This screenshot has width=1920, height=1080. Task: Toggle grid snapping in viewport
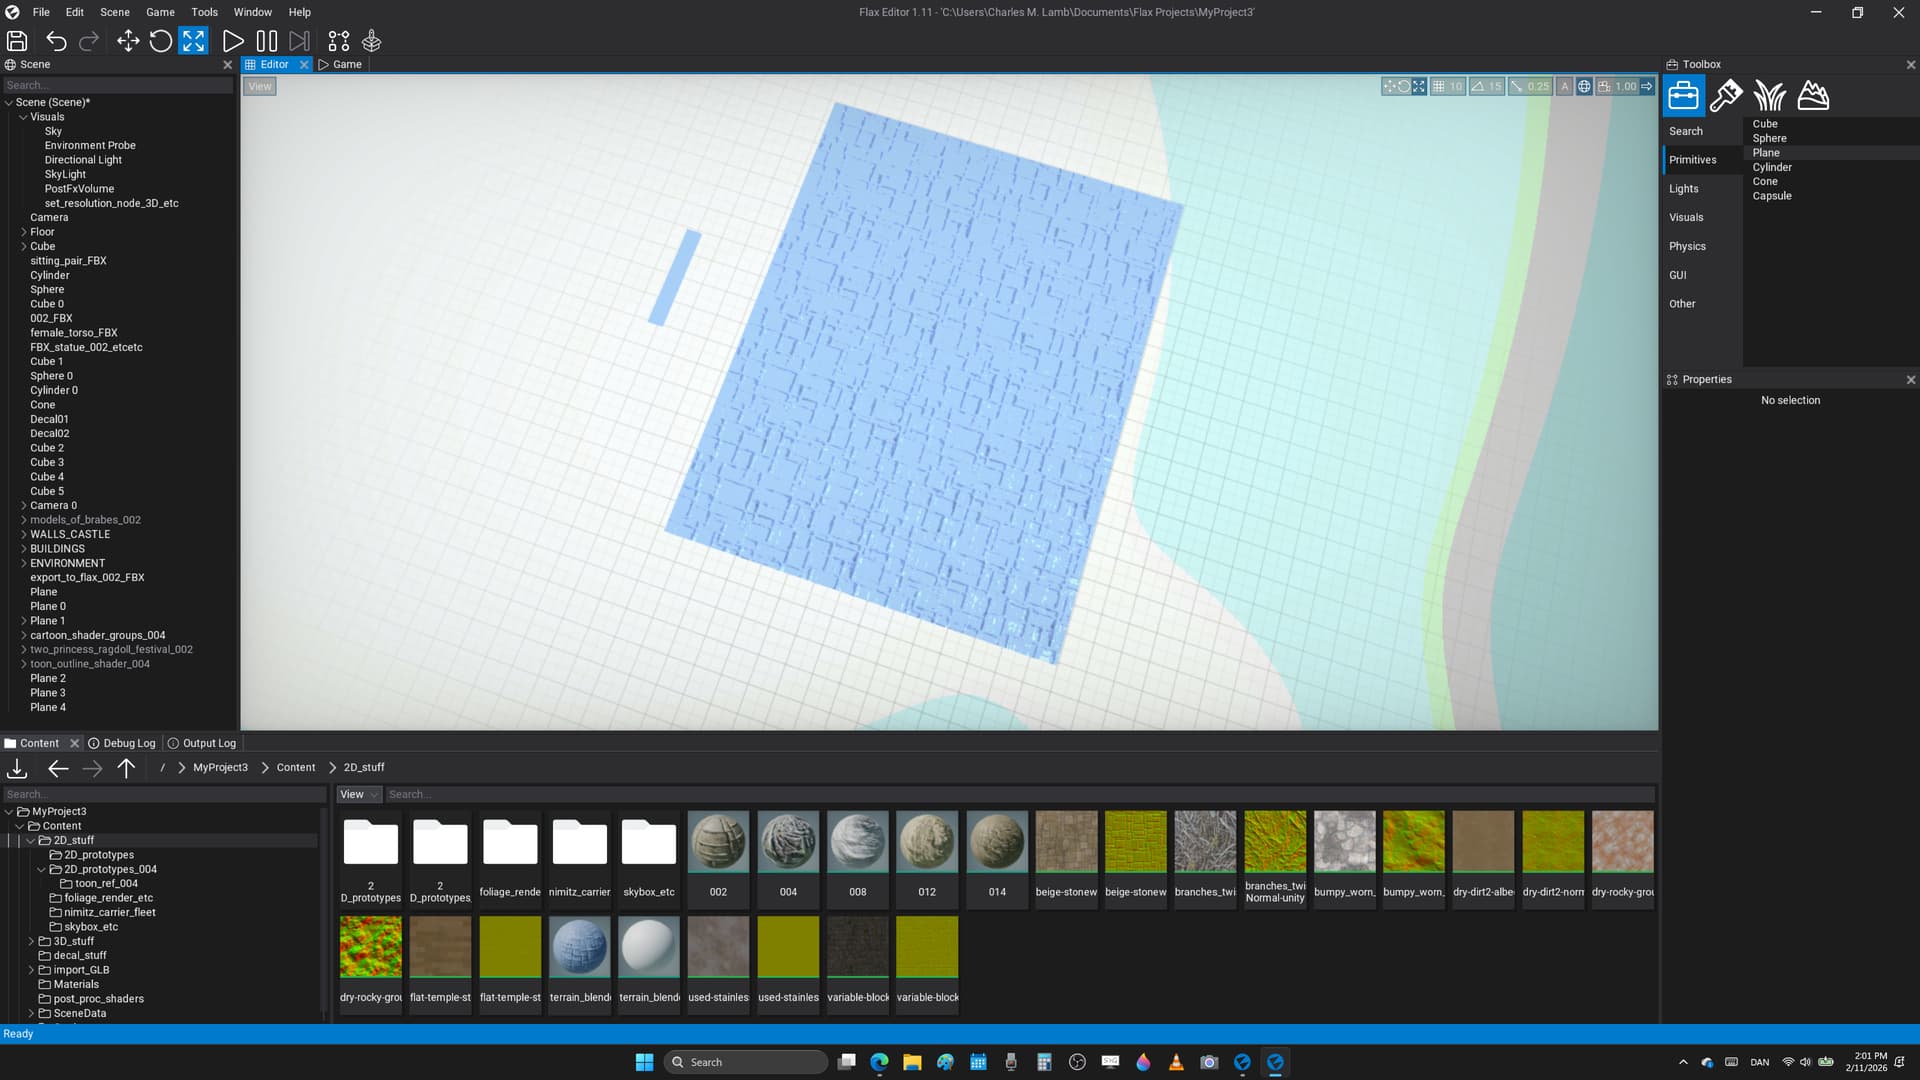[x=1439, y=87]
